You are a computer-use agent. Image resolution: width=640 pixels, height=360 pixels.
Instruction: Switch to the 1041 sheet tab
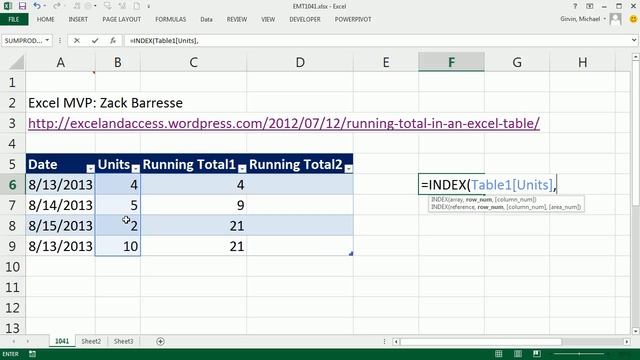62,341
